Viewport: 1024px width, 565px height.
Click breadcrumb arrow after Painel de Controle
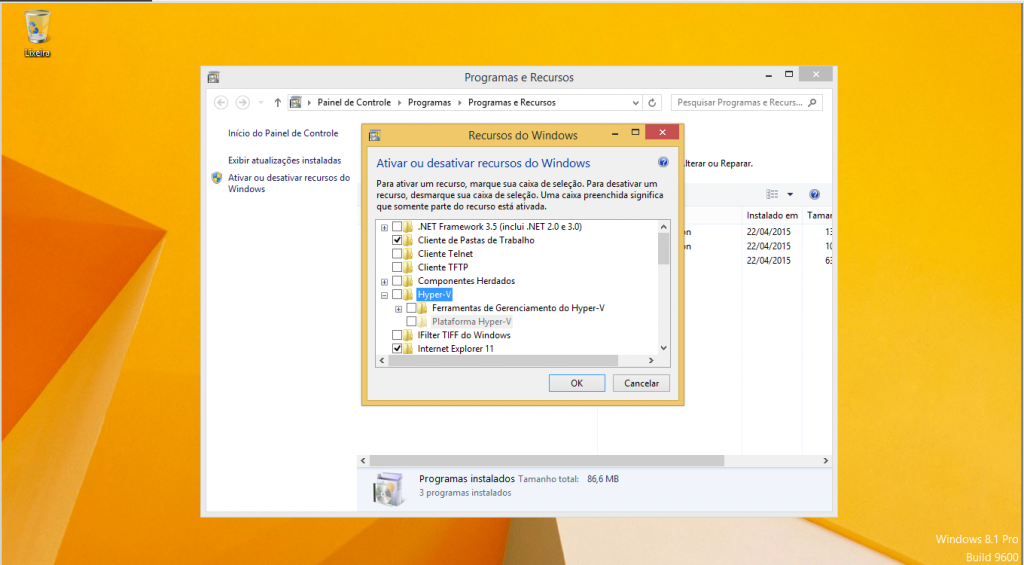point(400,103)
